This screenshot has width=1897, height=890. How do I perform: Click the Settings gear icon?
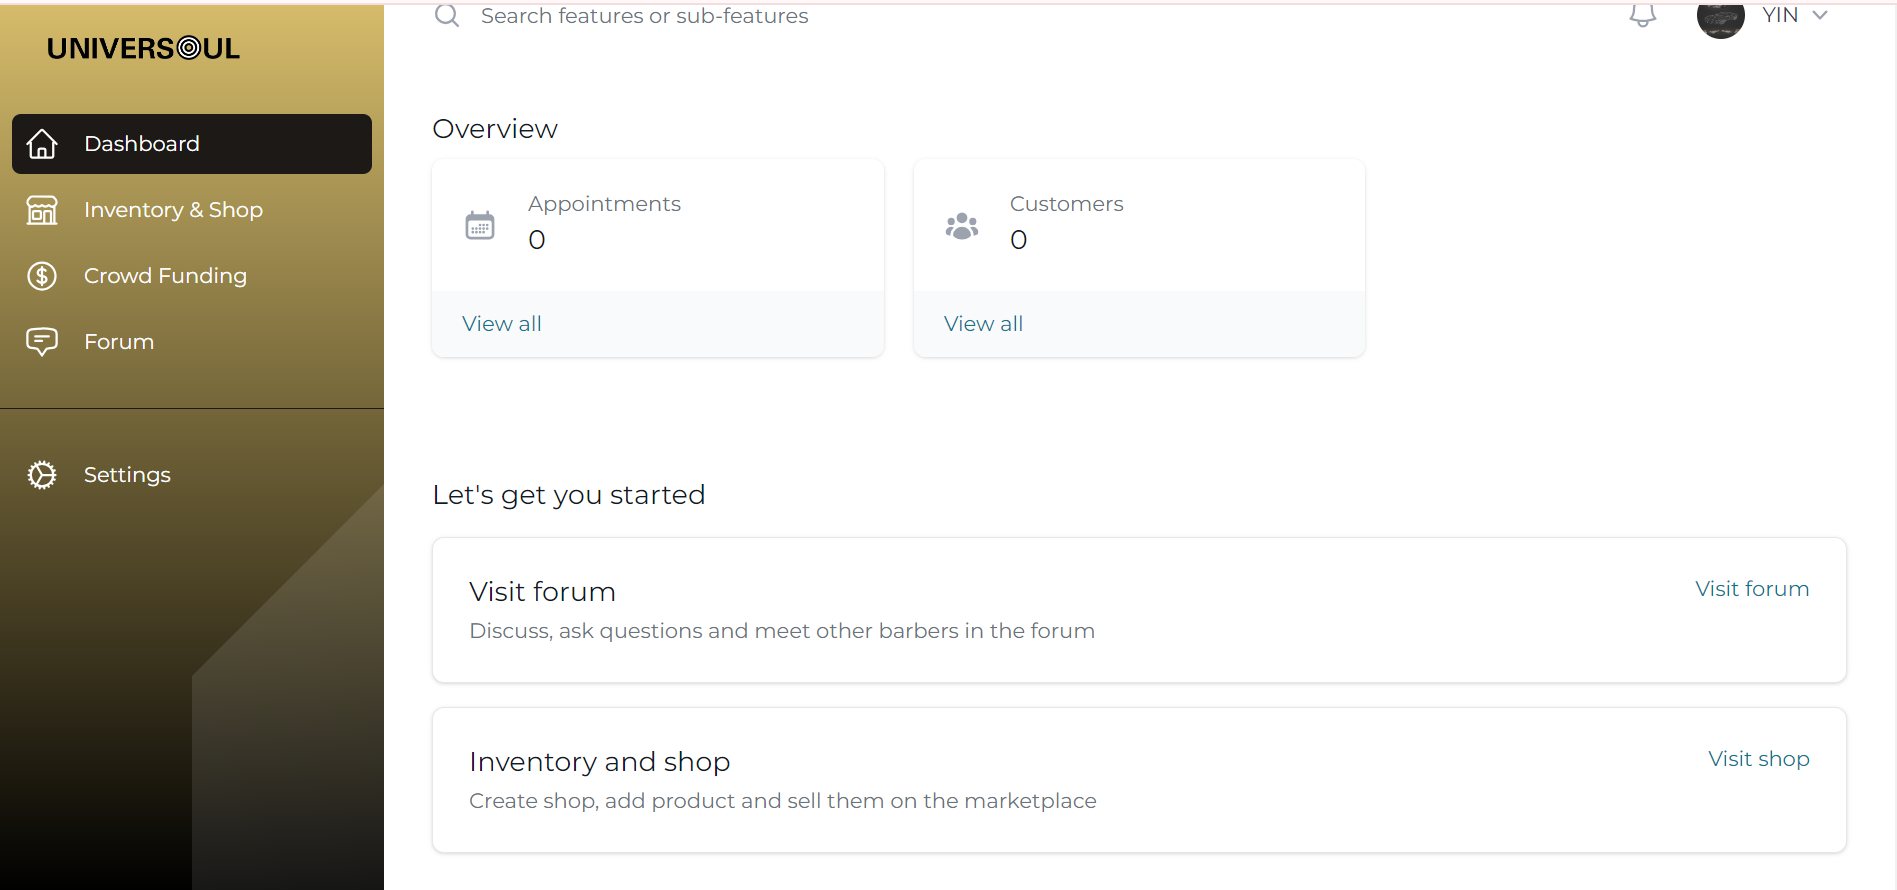pyautogui.click(x=42, y=475)
